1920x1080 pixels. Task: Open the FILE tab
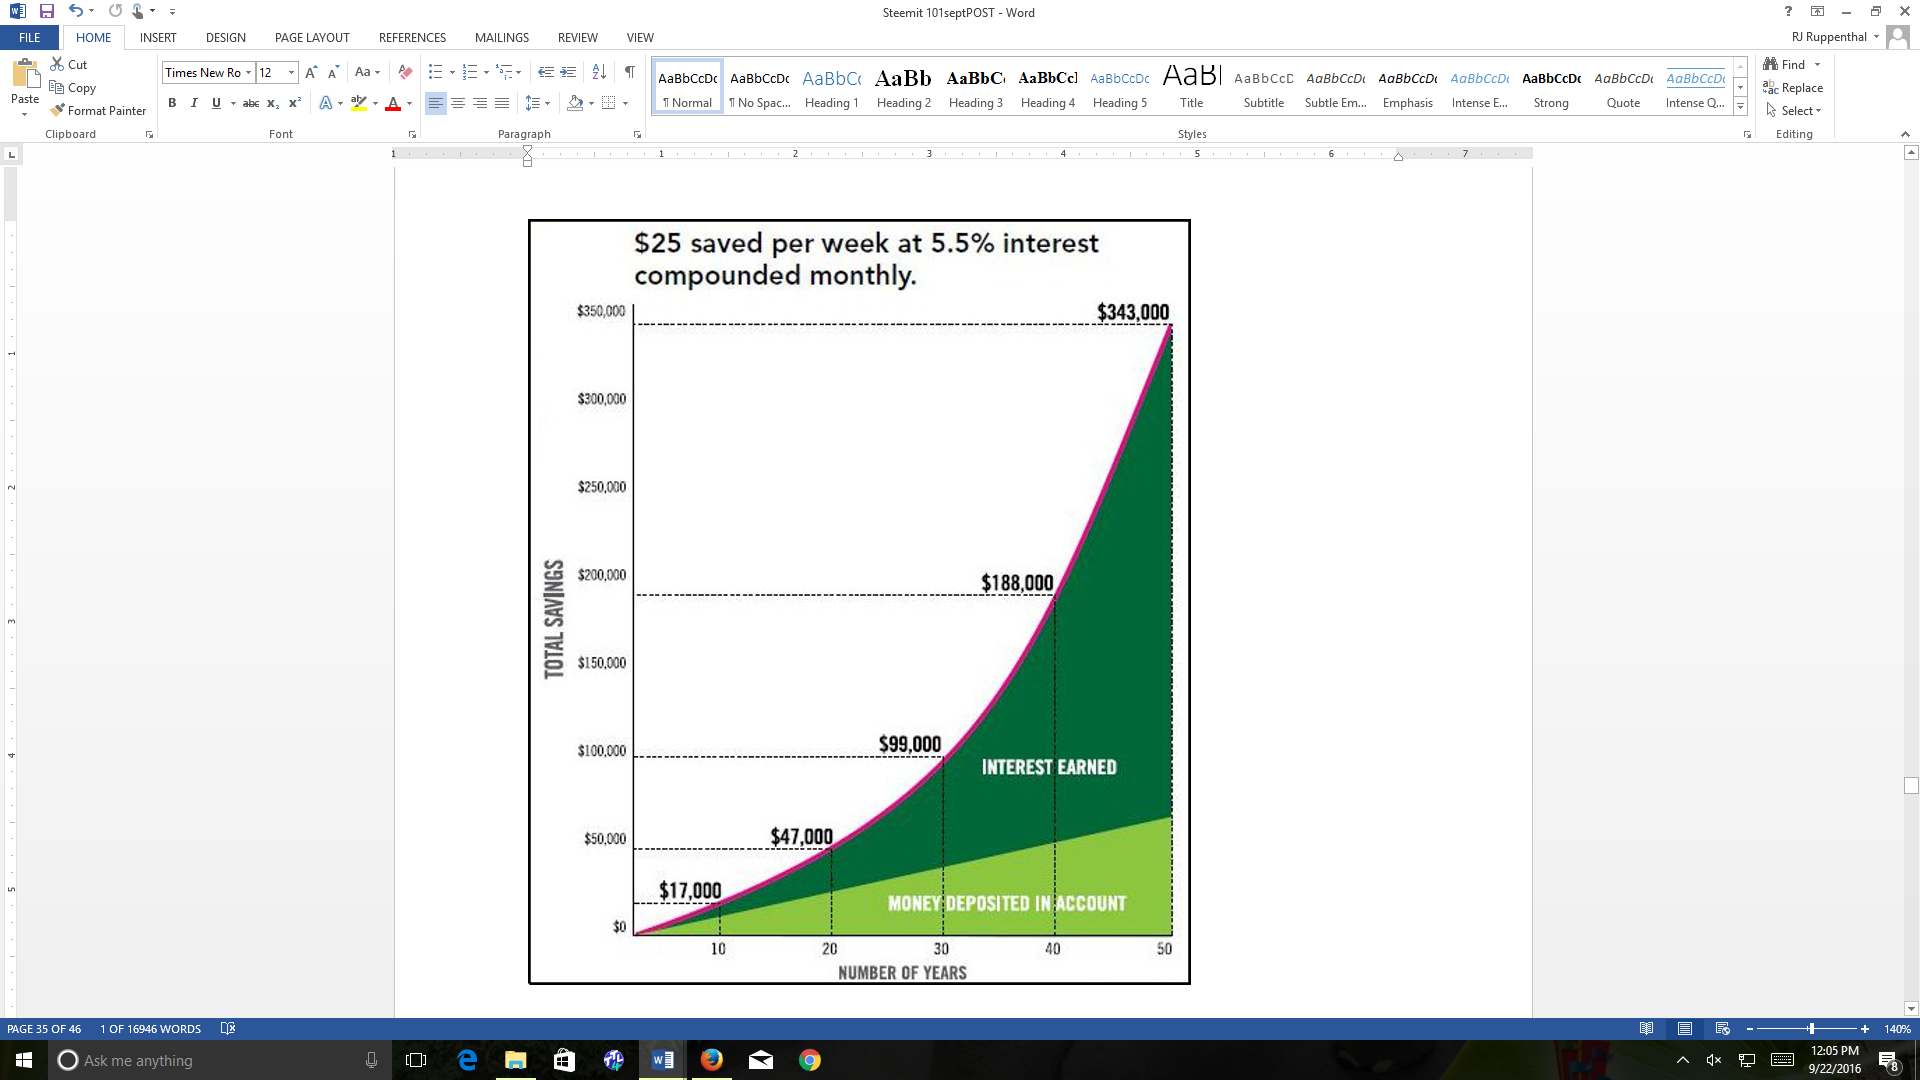(x=30, y=37)
